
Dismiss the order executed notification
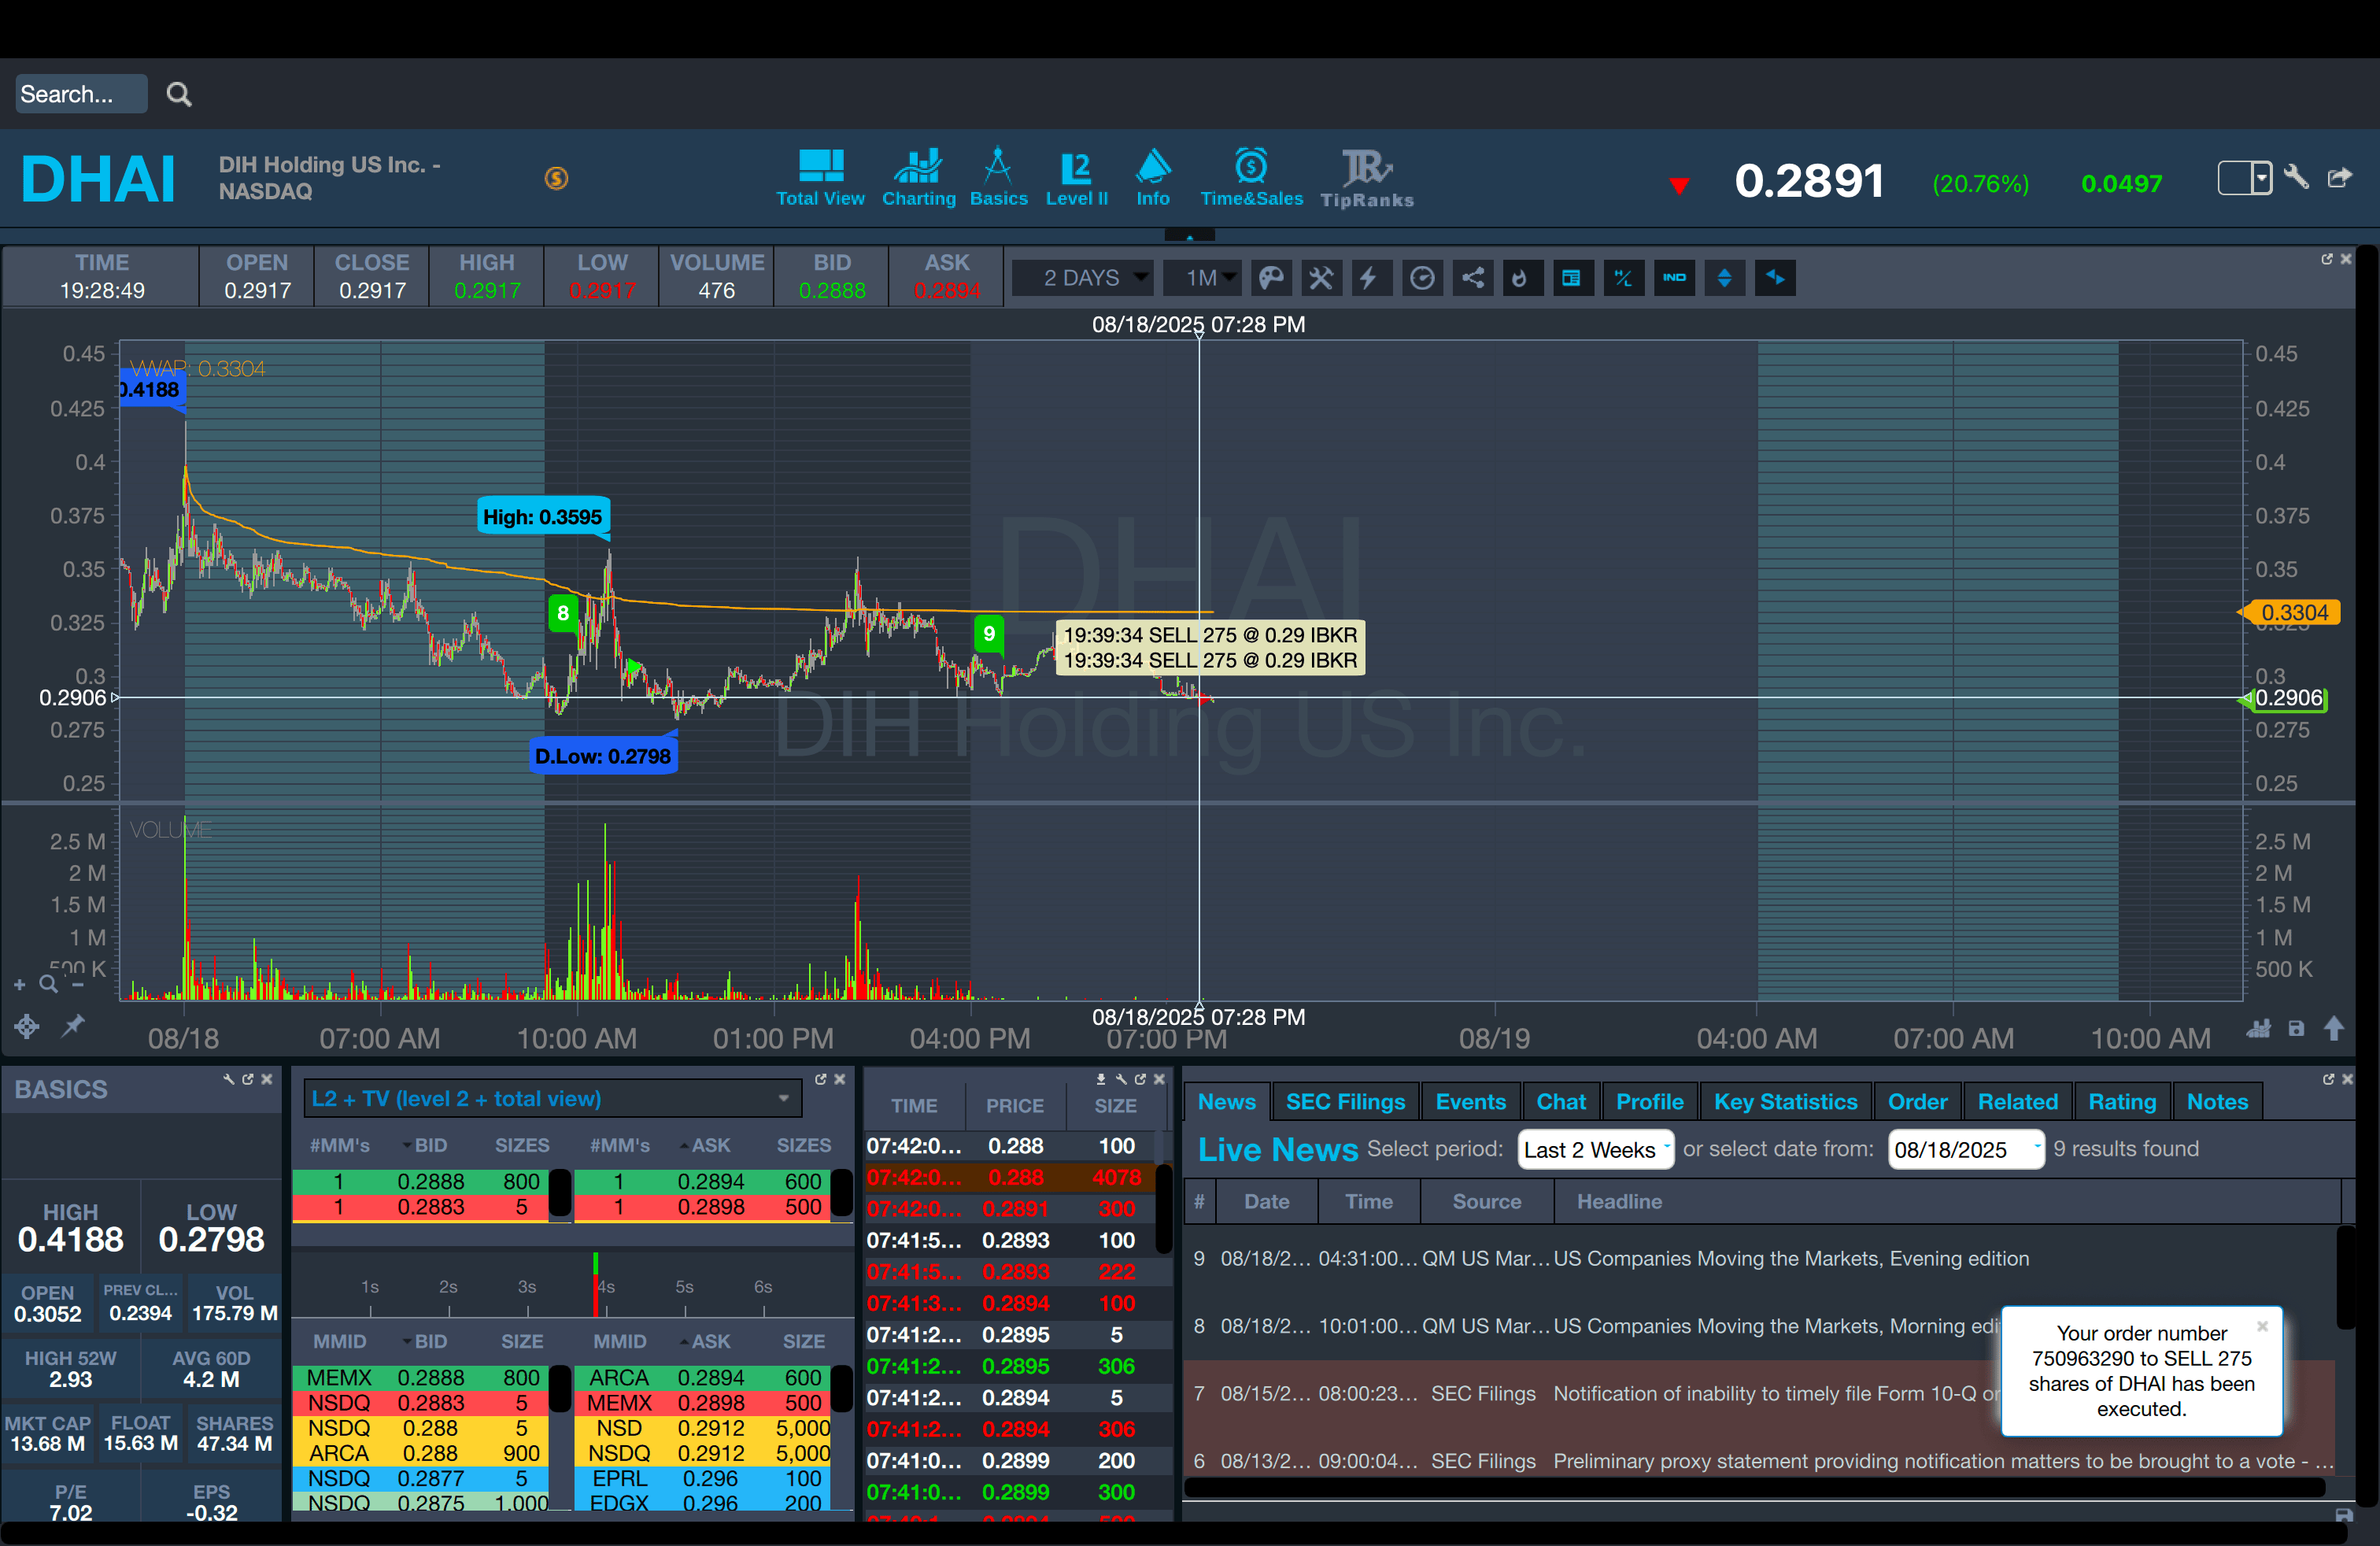coord(2262,1326)
